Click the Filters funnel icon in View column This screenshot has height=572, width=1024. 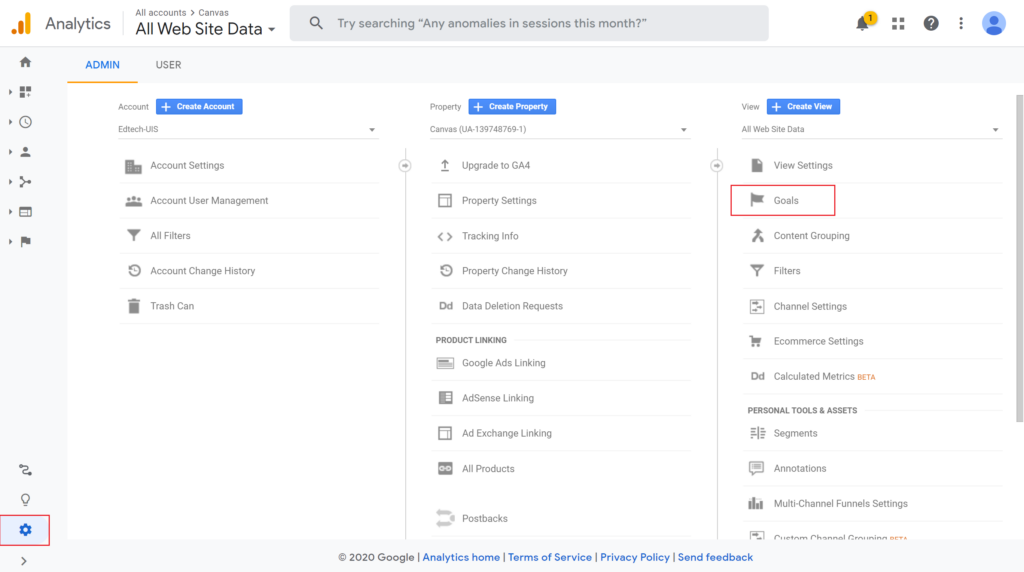tap(757, 270)
